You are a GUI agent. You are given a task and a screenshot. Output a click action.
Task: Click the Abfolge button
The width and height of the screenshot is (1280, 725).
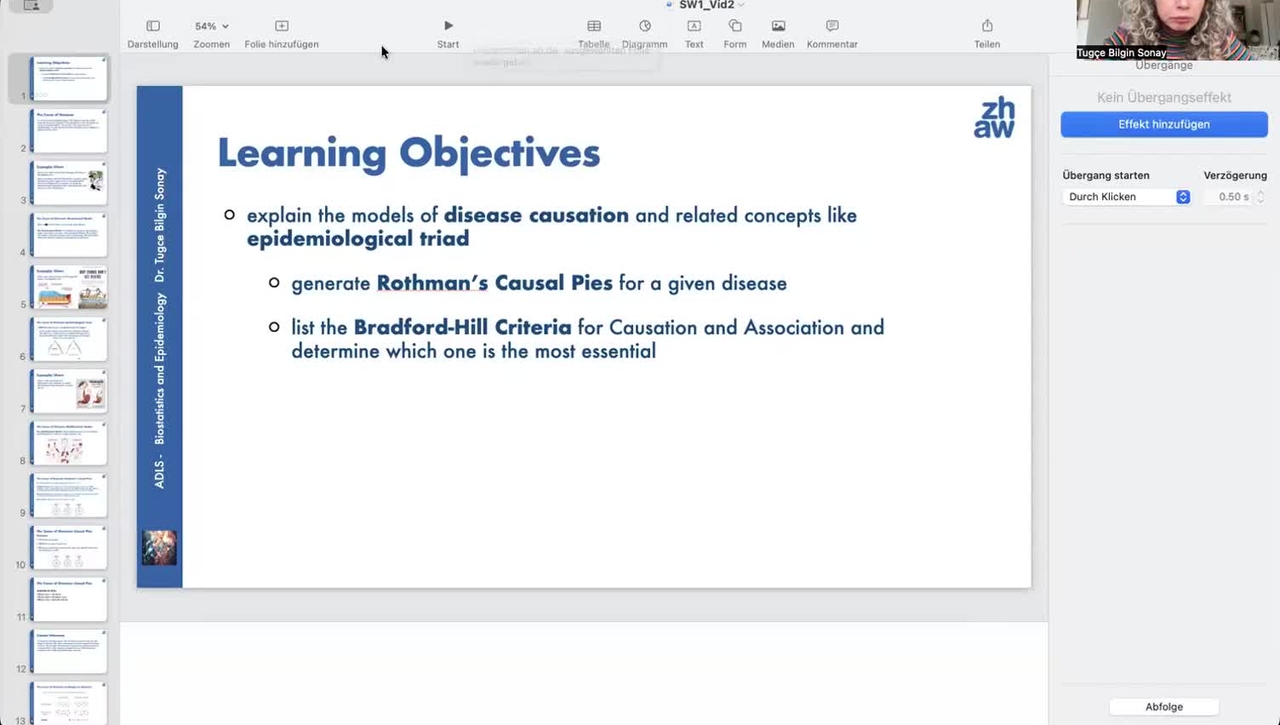tap(1164, 707)
